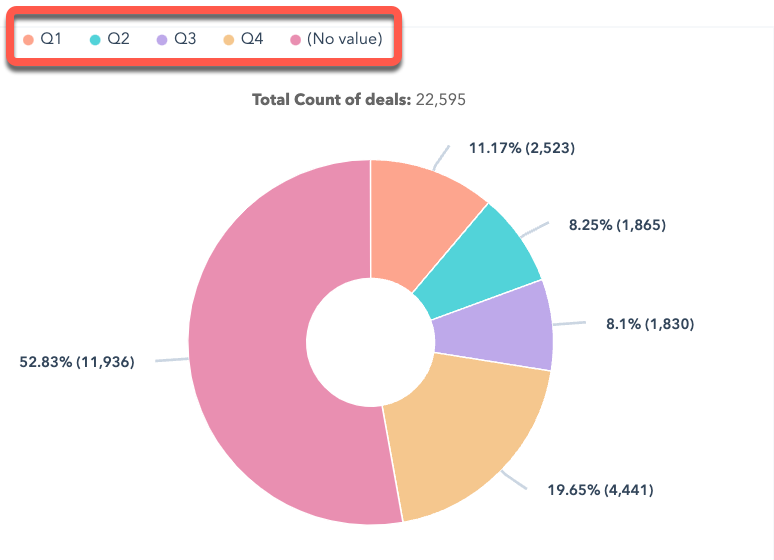This screenshot has height=560, width=774.
Task: Select the purple Q3 donut slice
Action: [x=500, y=325]
